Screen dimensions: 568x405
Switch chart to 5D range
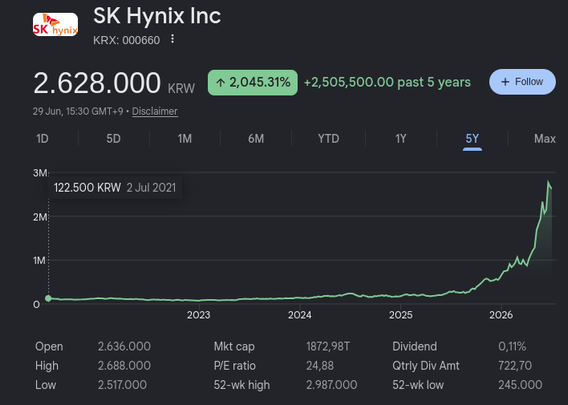[113, 139]
